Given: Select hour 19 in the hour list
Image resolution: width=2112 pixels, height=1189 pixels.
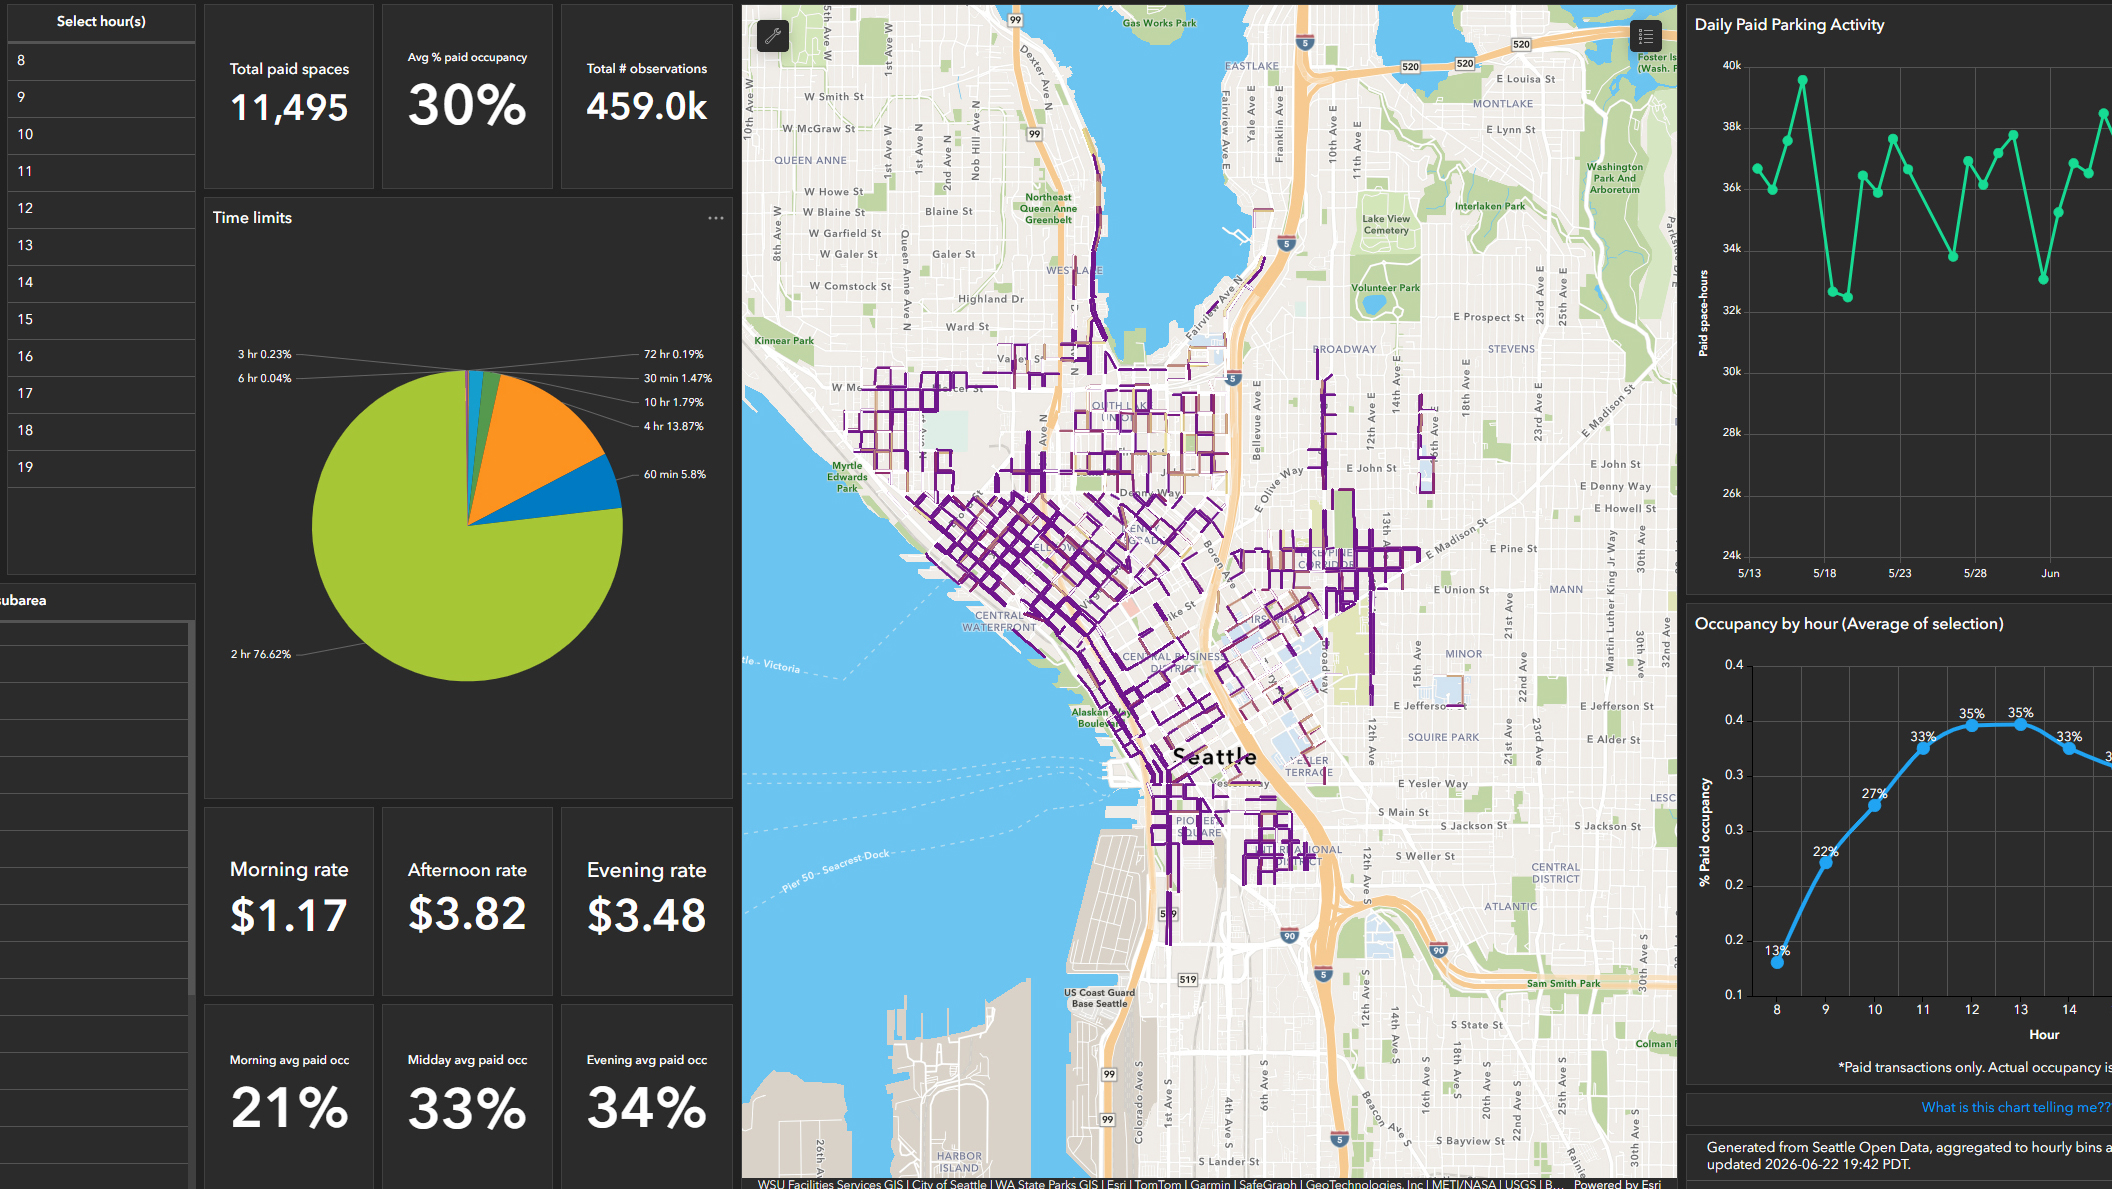Looking at the screenshot, I should point(101,468).
